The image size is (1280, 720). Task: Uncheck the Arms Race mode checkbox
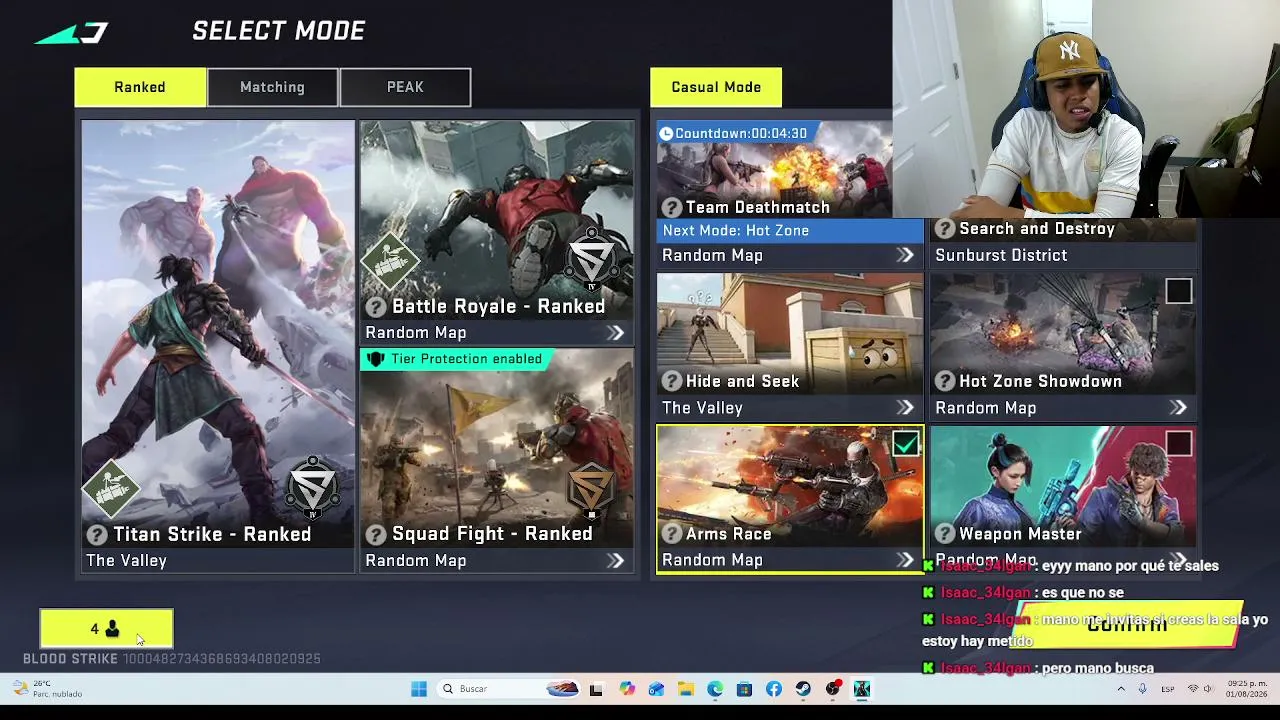tap(905, 444)
